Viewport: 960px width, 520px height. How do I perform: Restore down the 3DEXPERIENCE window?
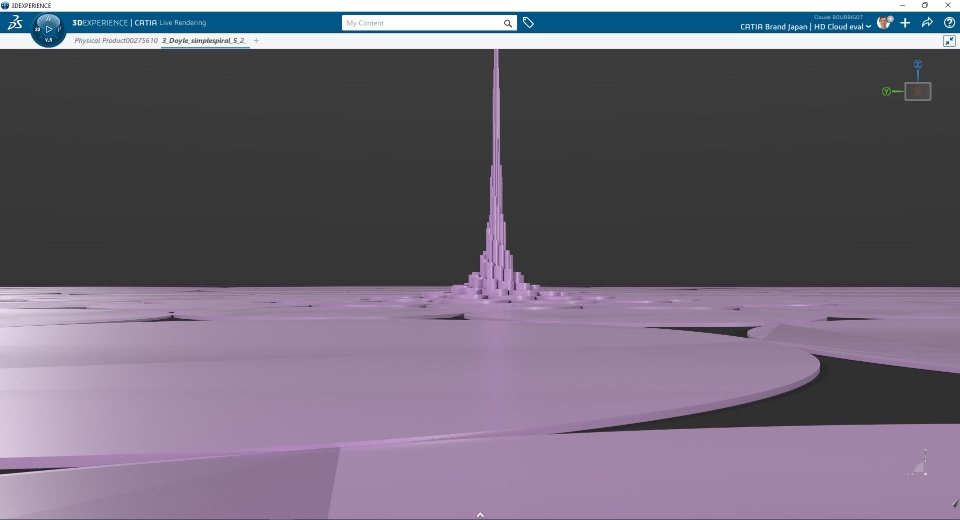click(x=924, y=6)
